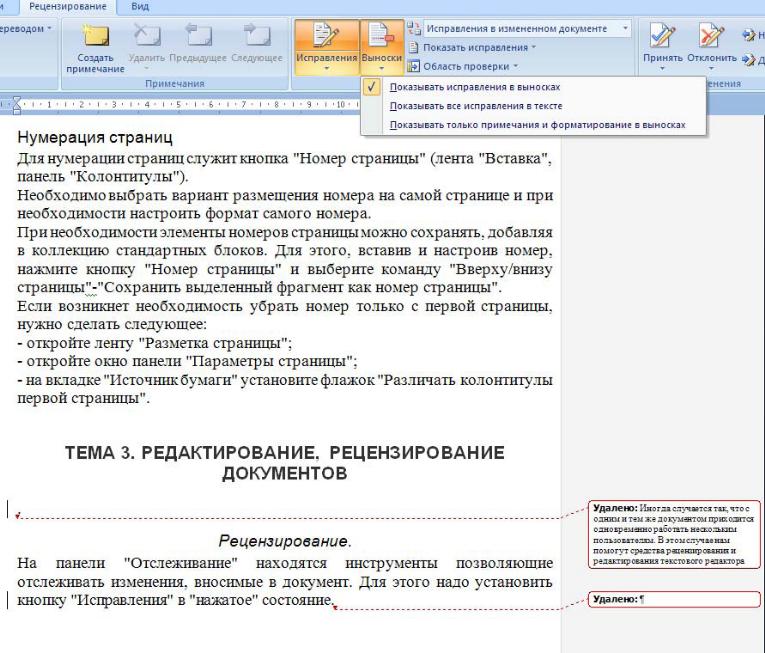
Task: Click the Отклонить cross icon
Action: pos(711,36)
